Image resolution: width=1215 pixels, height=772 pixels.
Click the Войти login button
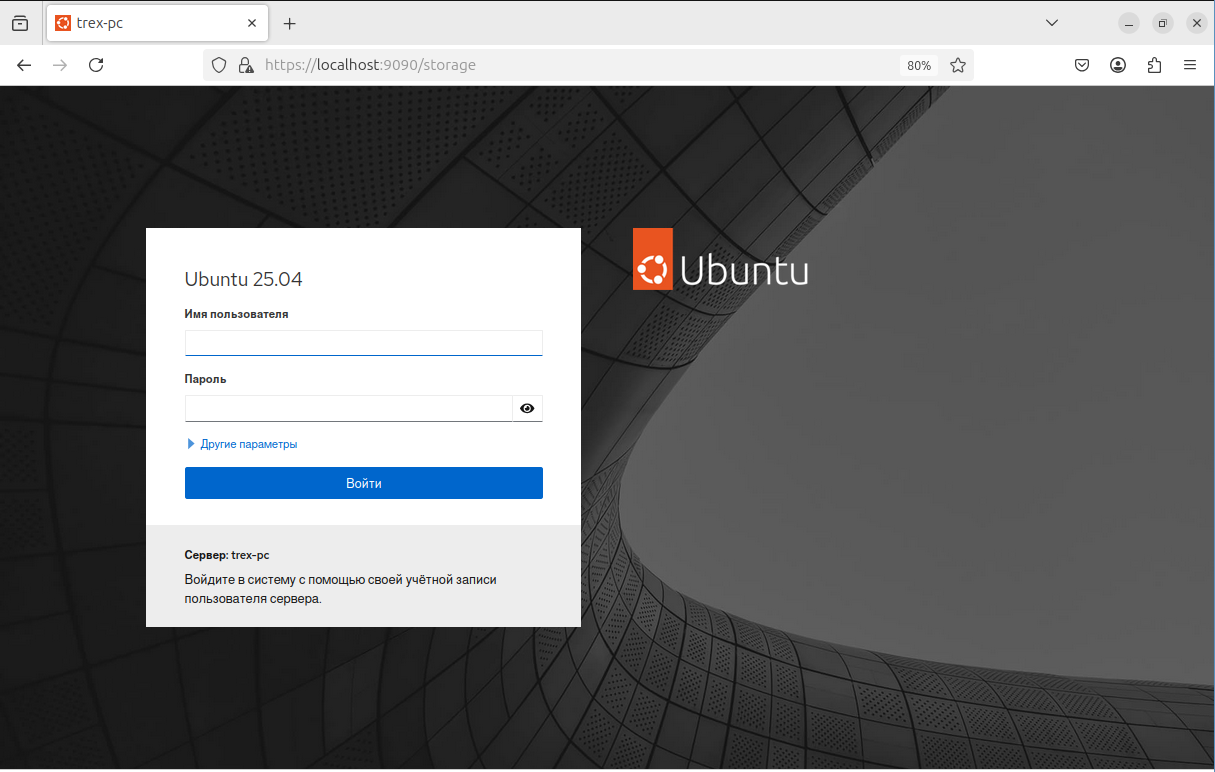coord(363,483)
